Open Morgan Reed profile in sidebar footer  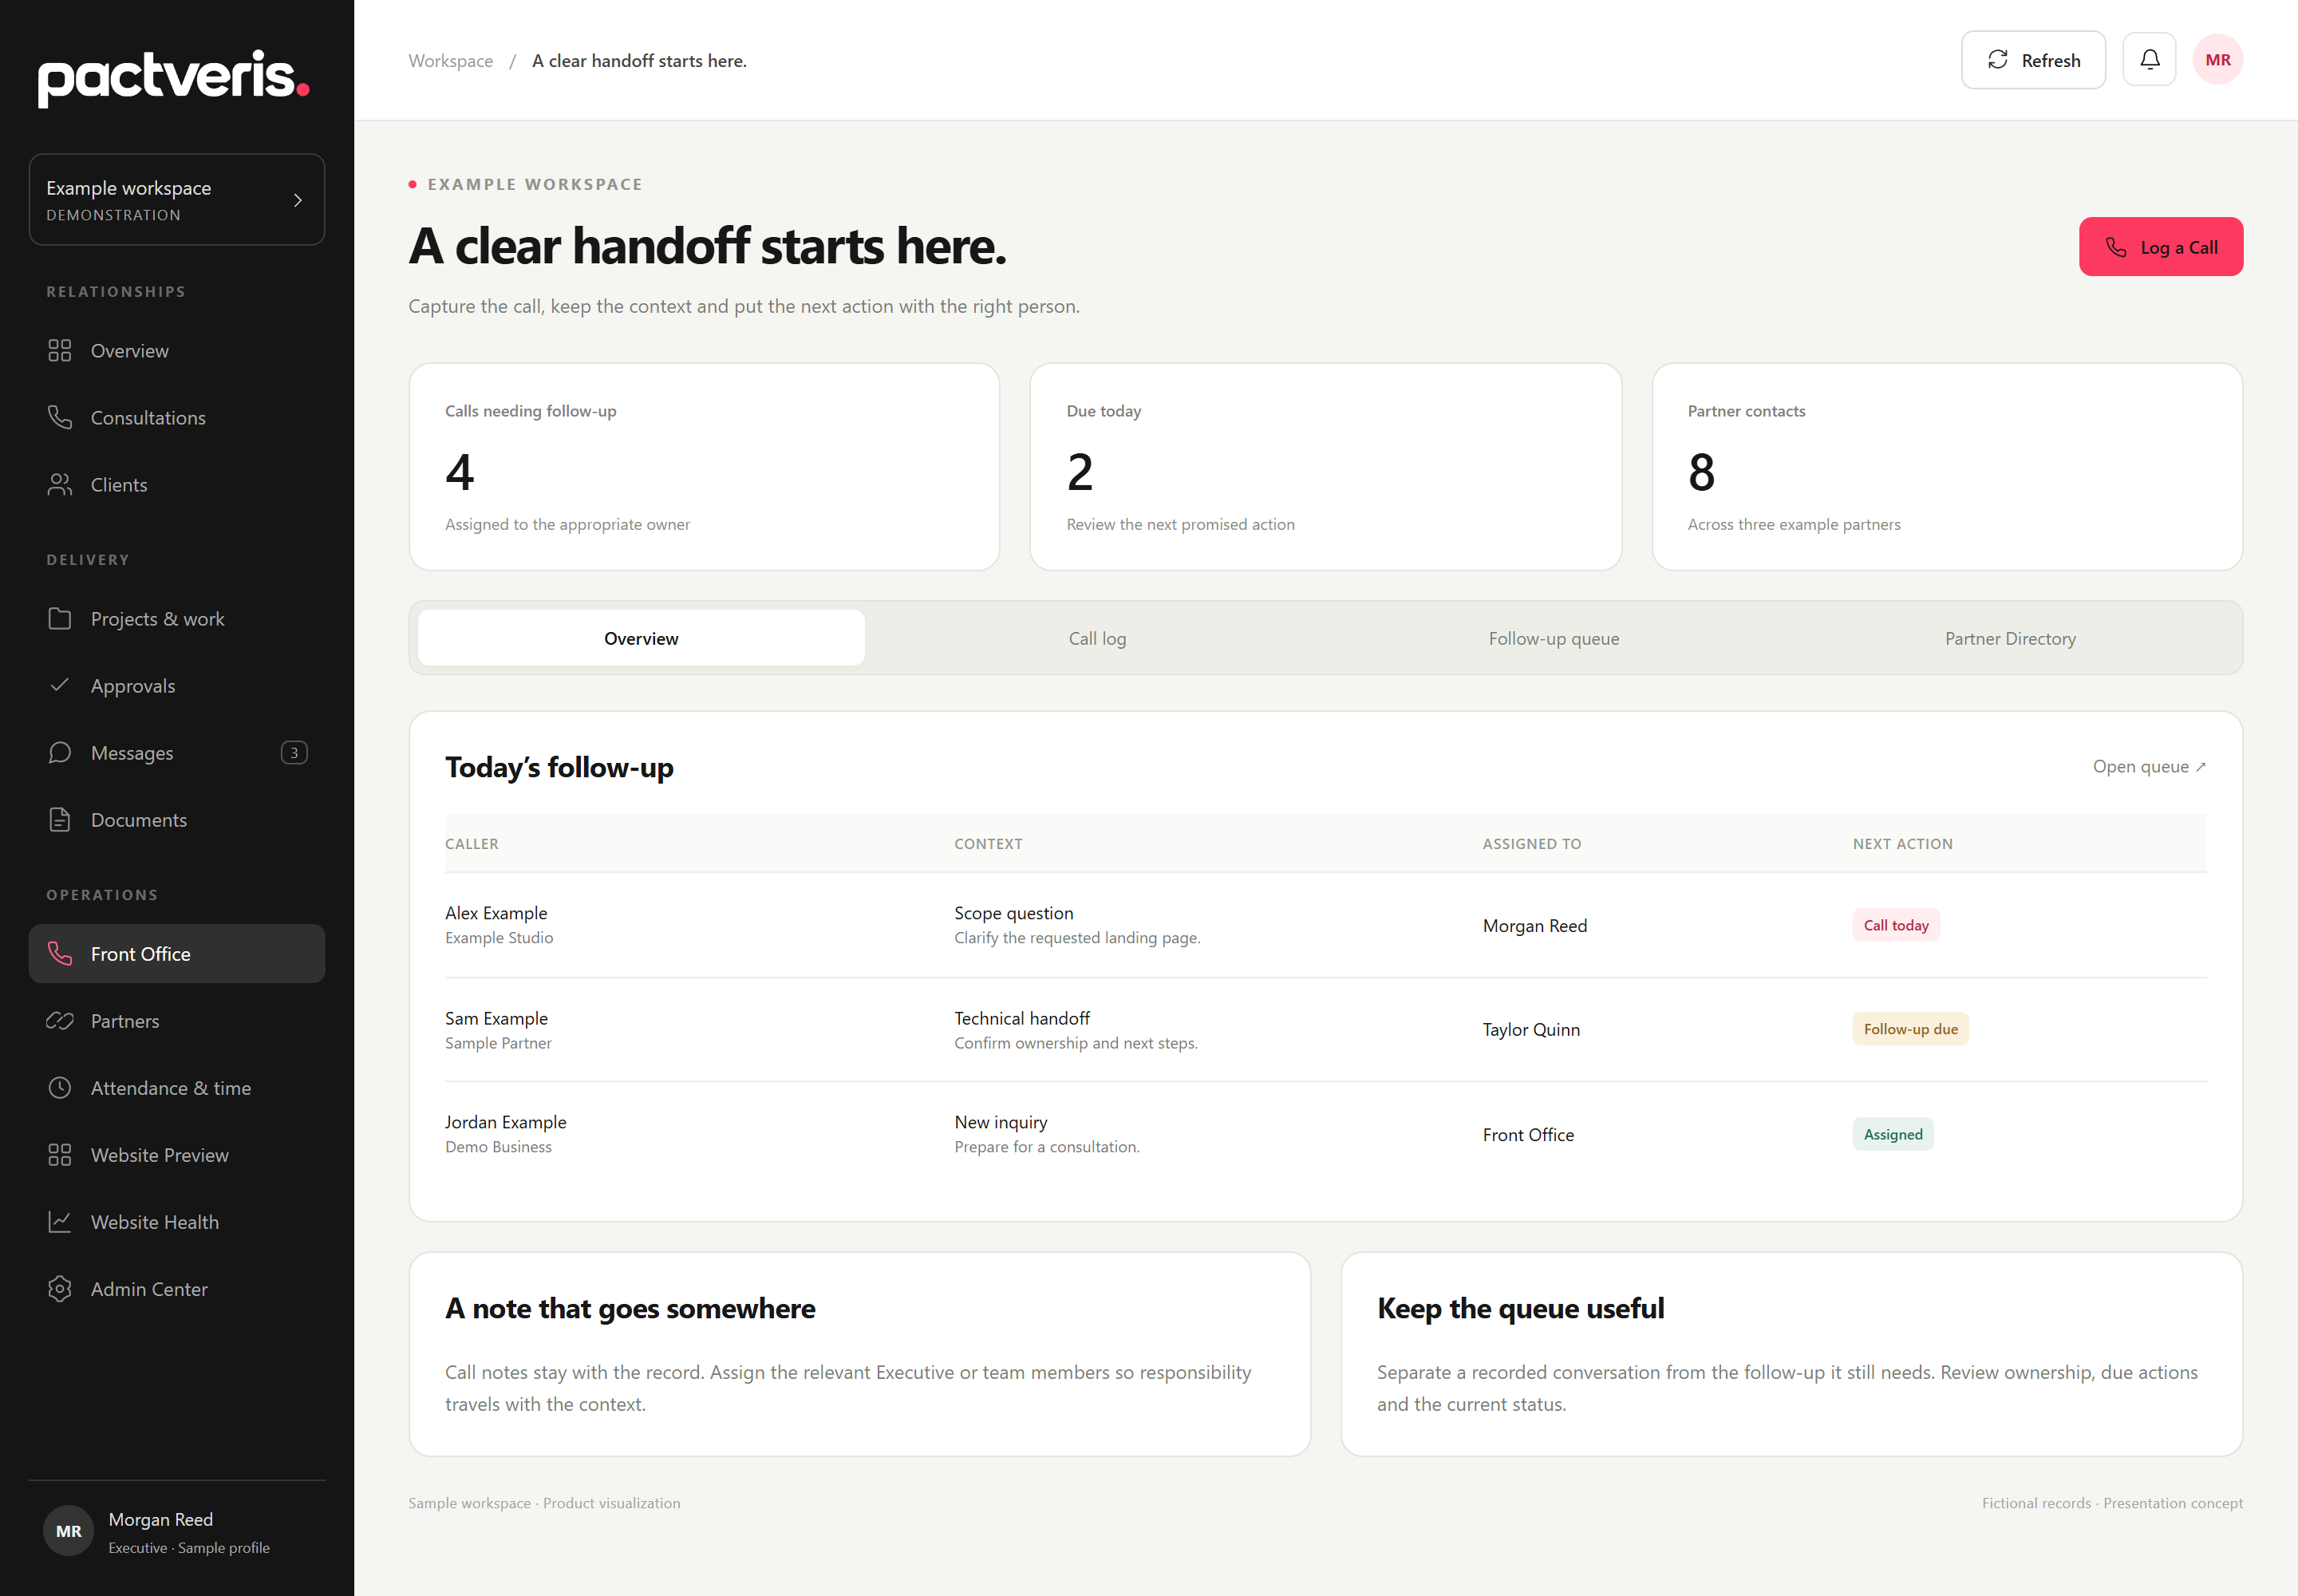point(177,1532)
